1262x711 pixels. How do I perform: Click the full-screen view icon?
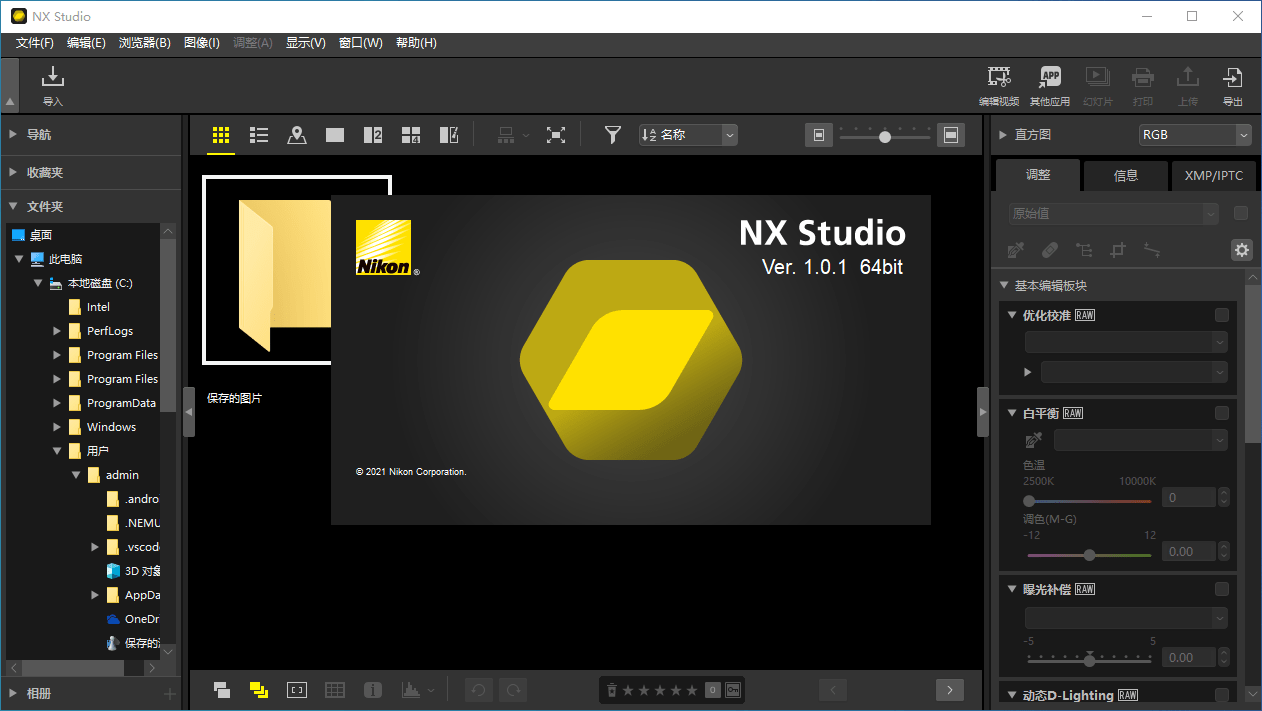click(556, 135)
